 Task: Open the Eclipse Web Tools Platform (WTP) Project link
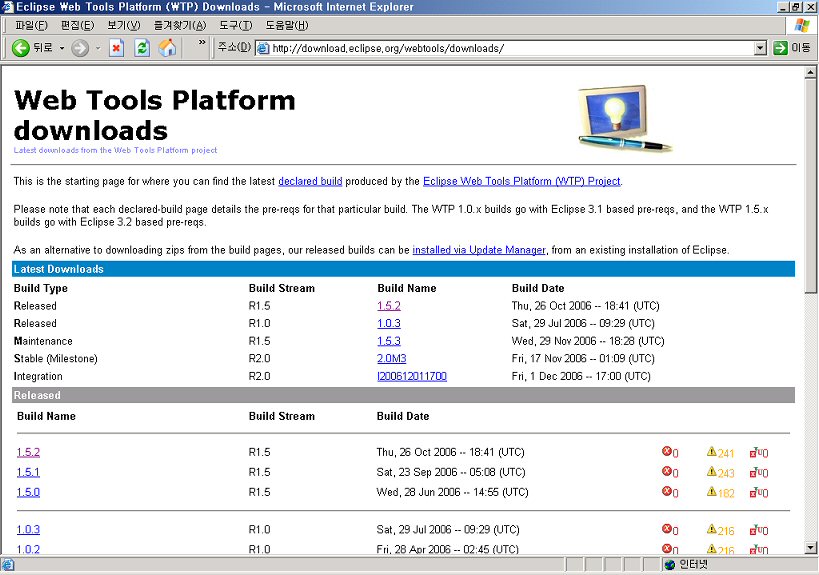tap(522, 181)
